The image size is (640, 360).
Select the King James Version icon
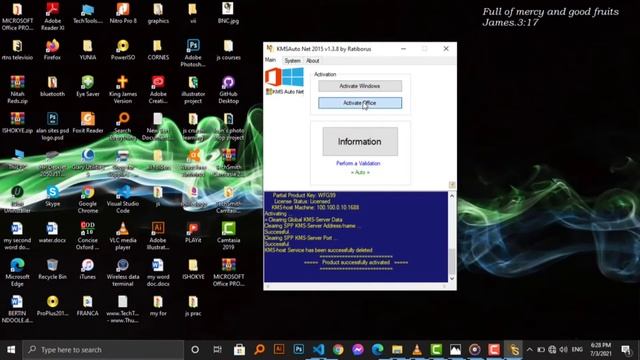tap(123, 89)
